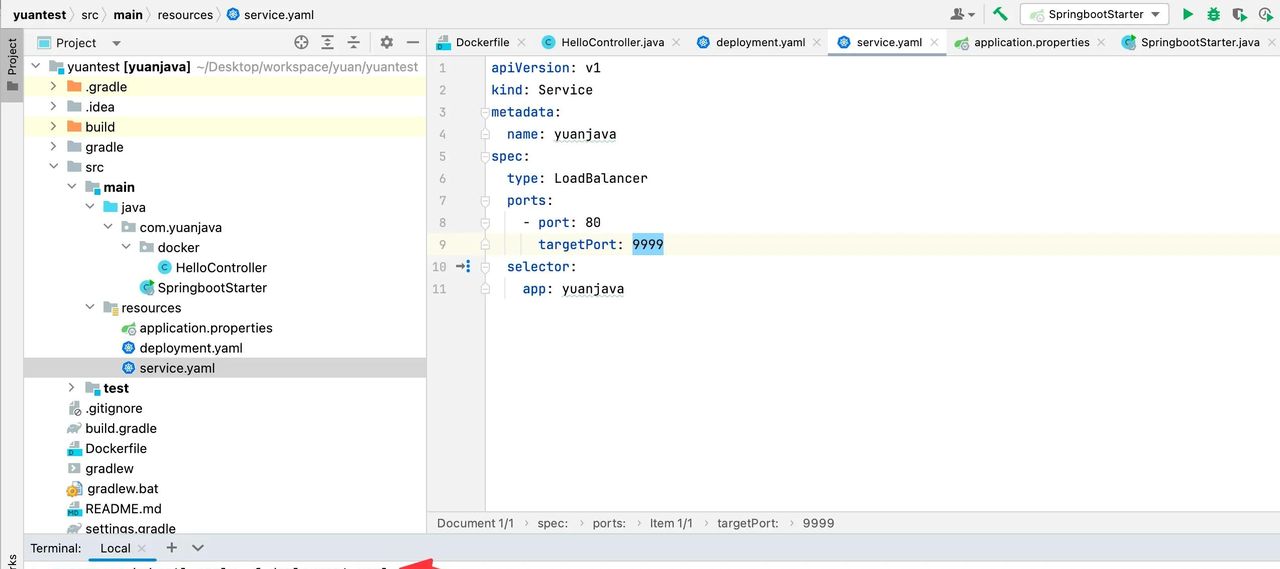This screenshot has height=569, width=1280.
Task: Add a new terminal session with plus
Action: tap(171, 547)
